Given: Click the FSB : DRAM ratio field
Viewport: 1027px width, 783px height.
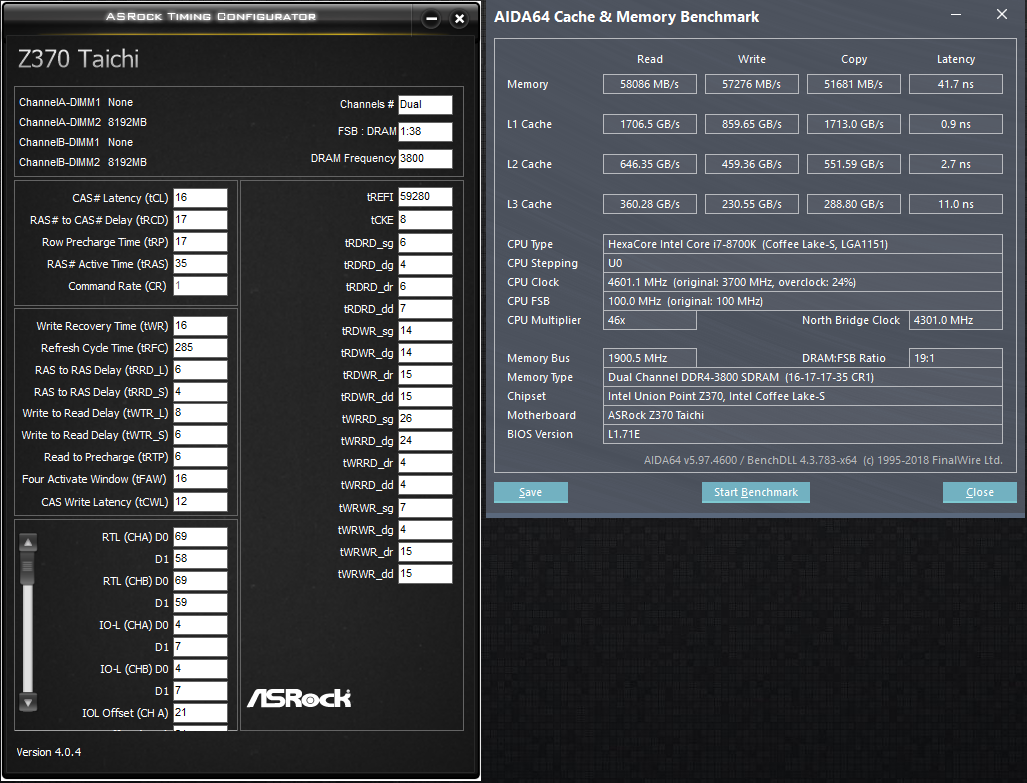Looking at the screenshot, I should click(x=425, y=132).
